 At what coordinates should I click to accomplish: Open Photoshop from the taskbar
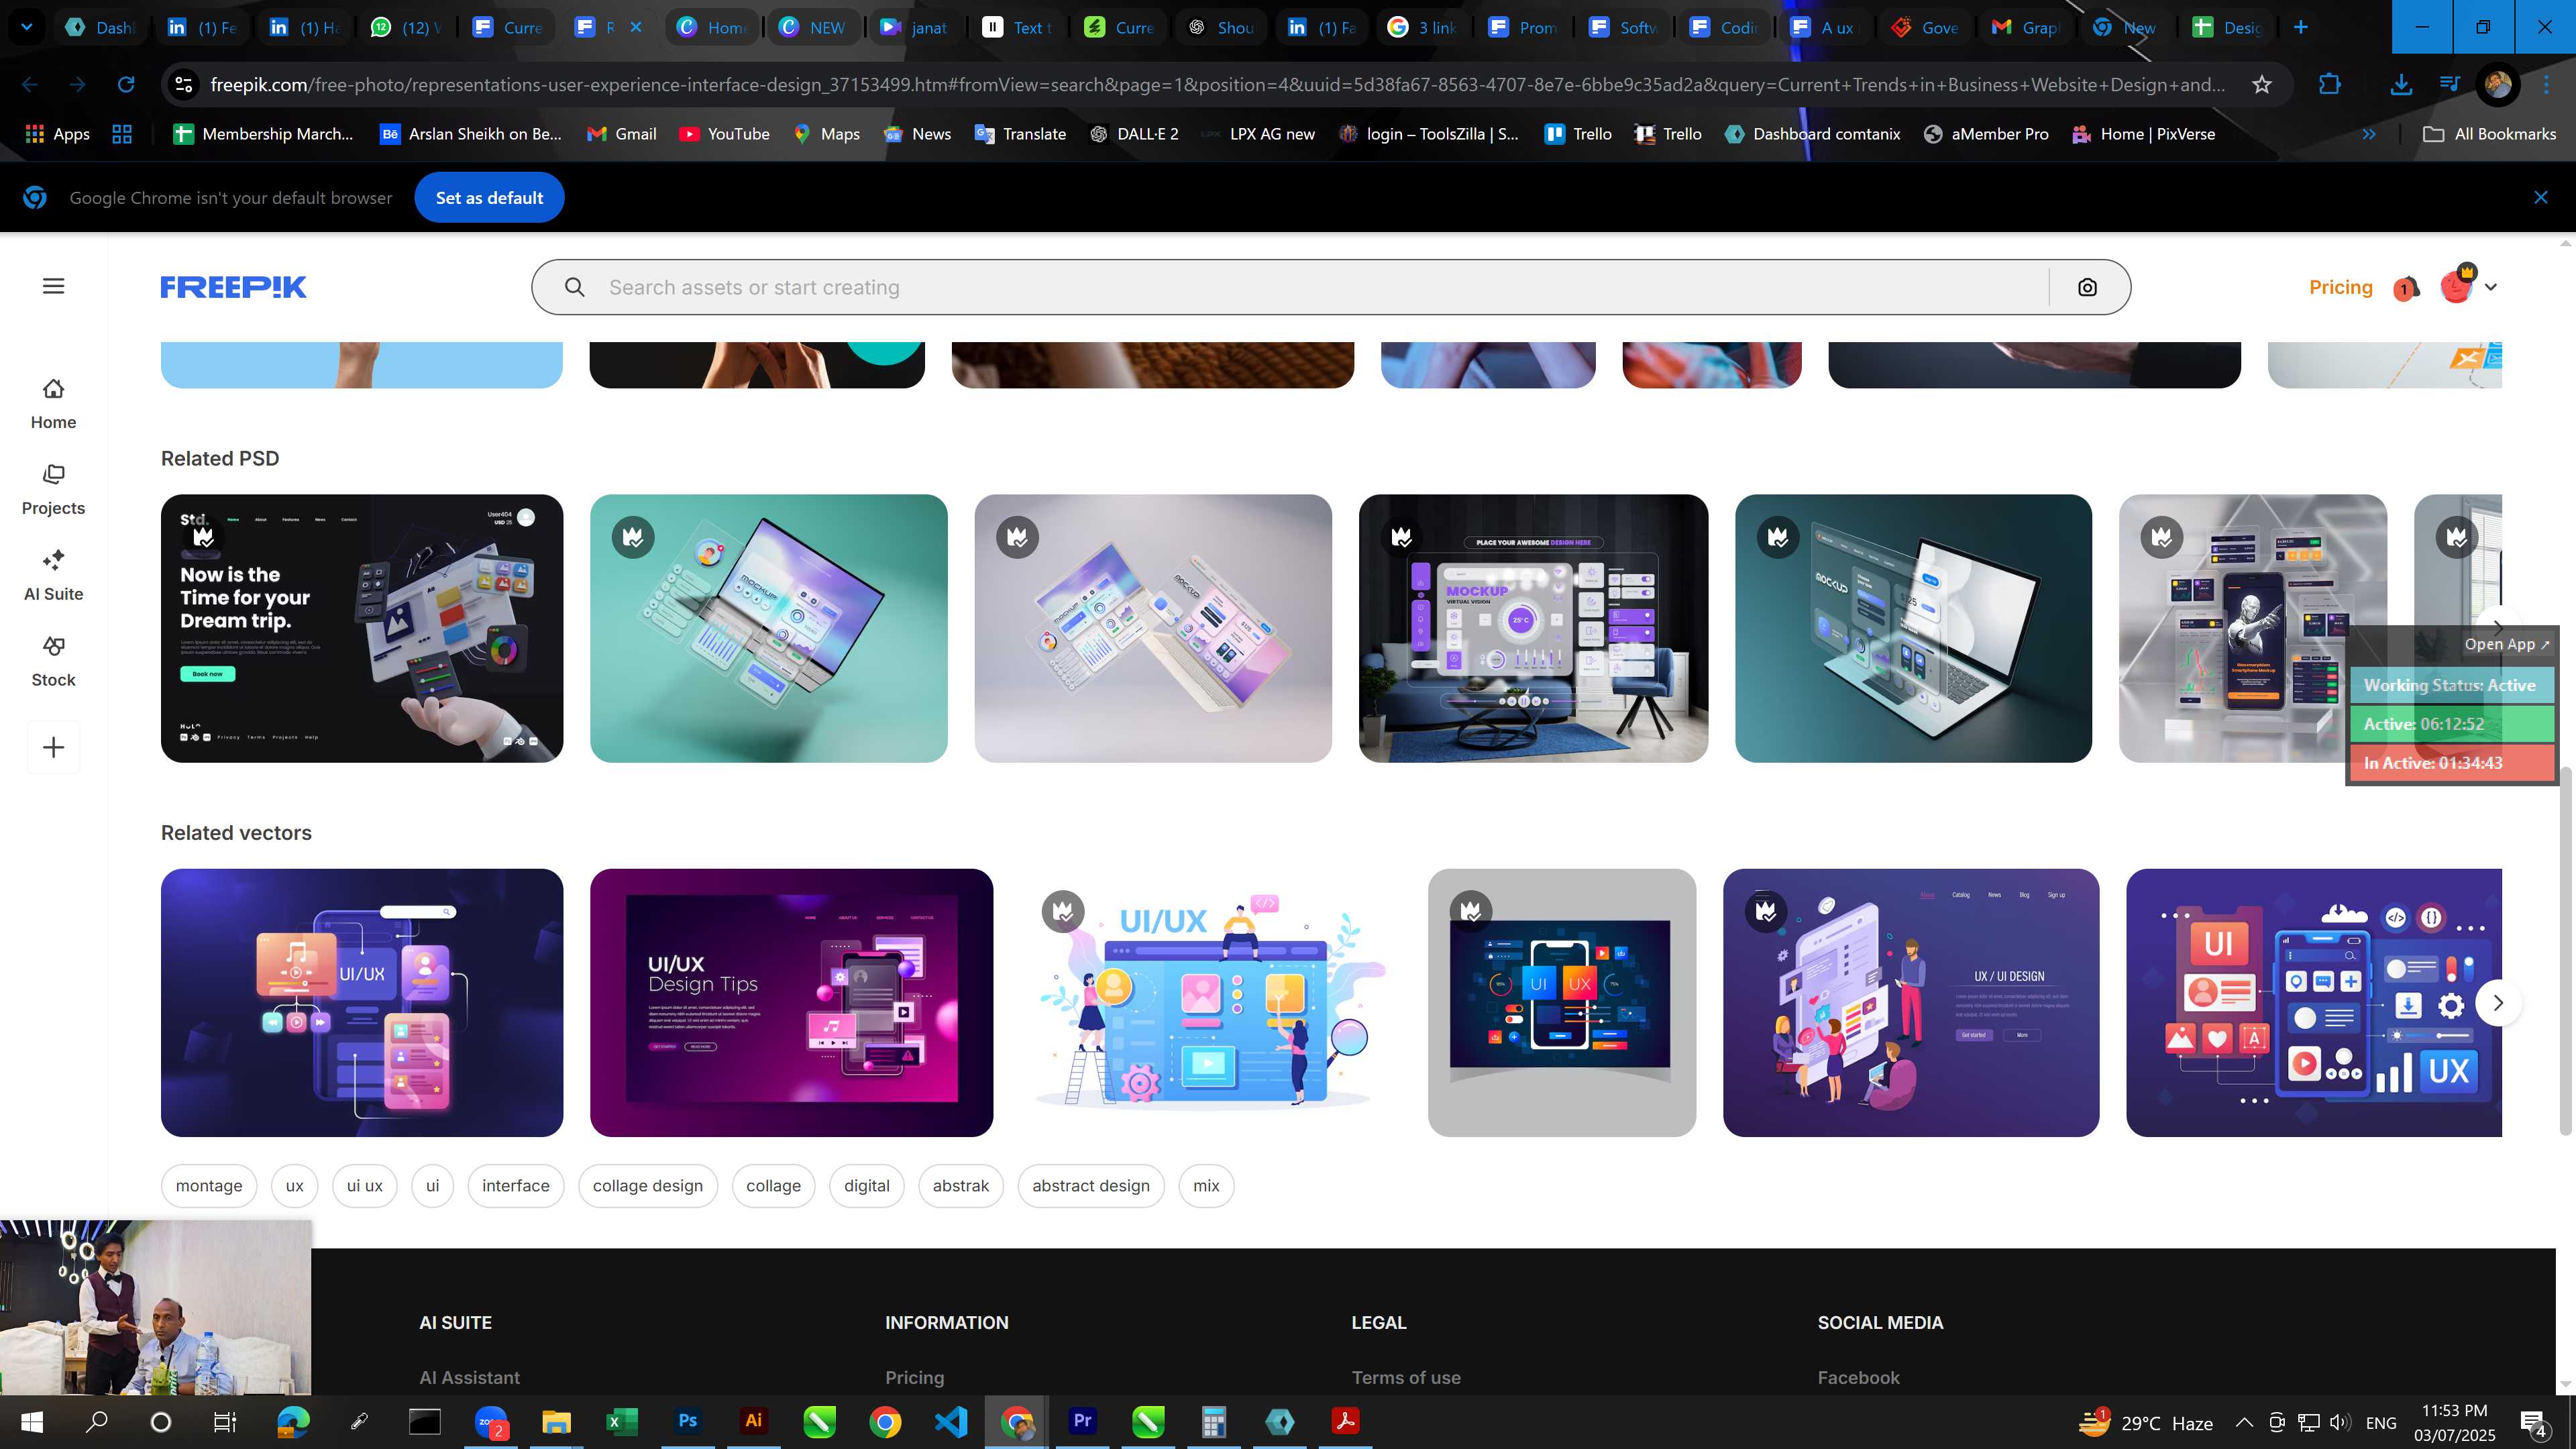(x=687, y=1421)
